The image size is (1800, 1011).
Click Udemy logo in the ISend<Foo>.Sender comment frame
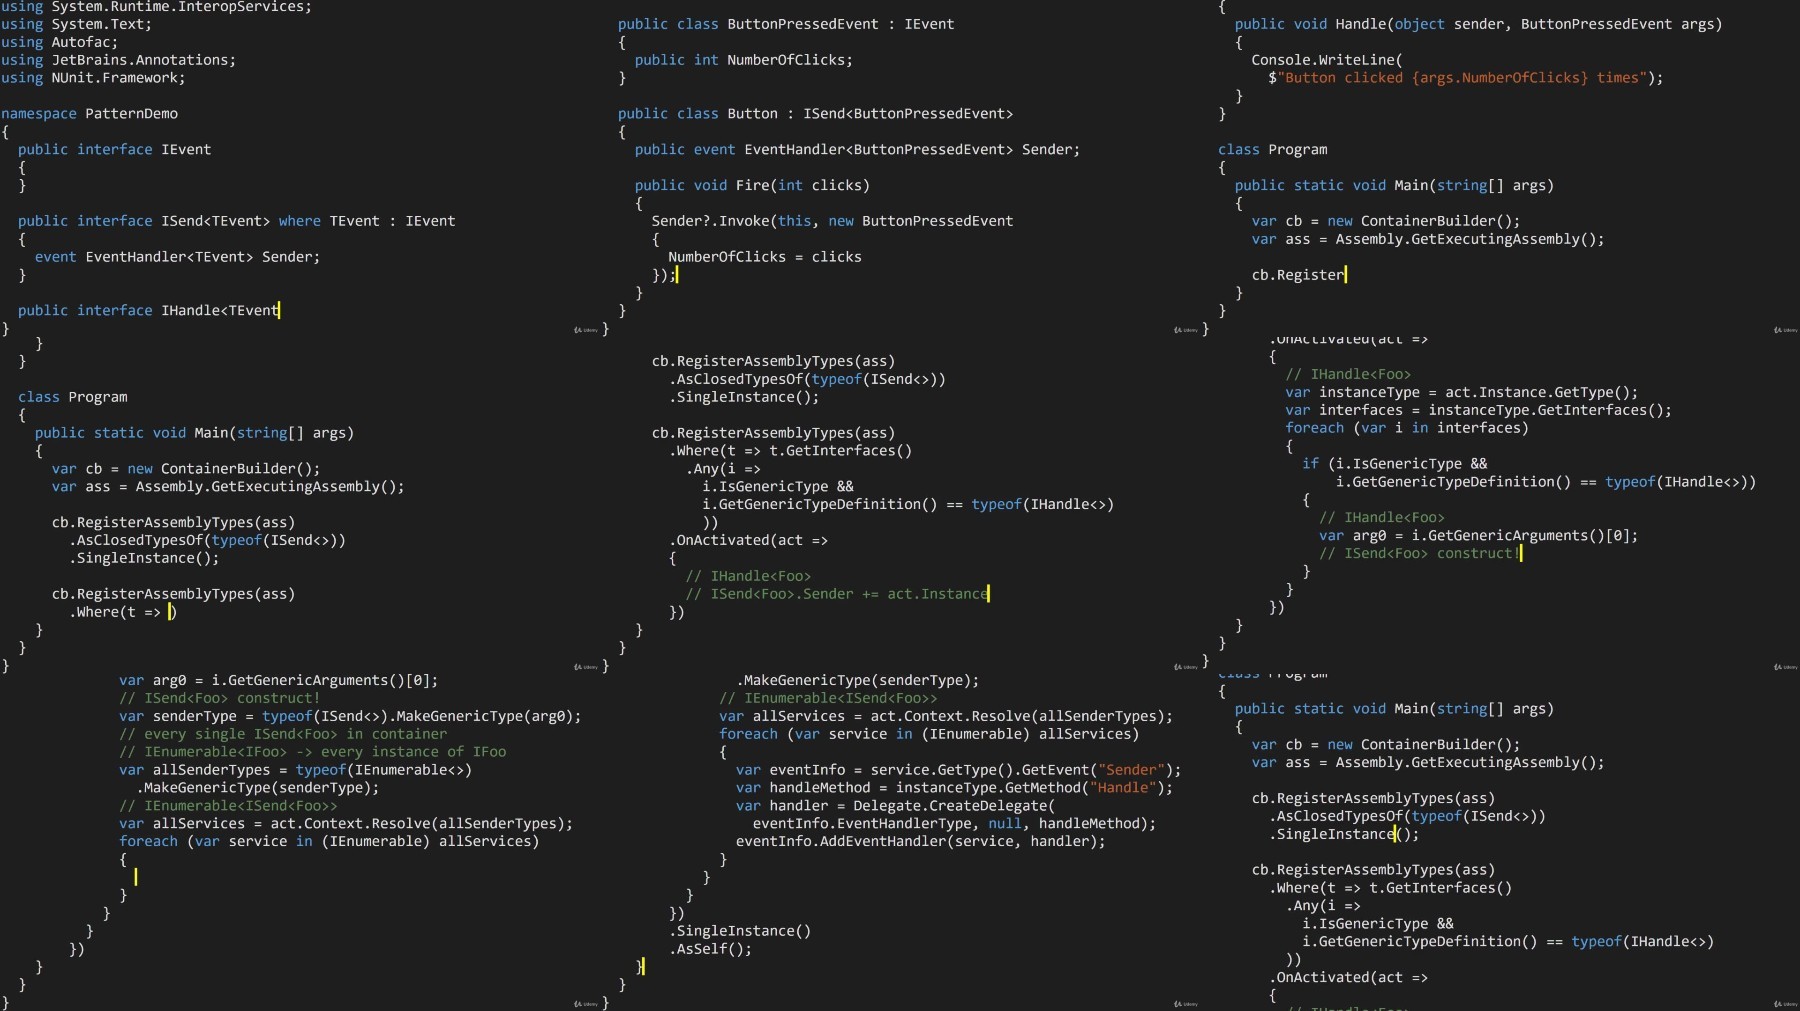coord(1186,667)
